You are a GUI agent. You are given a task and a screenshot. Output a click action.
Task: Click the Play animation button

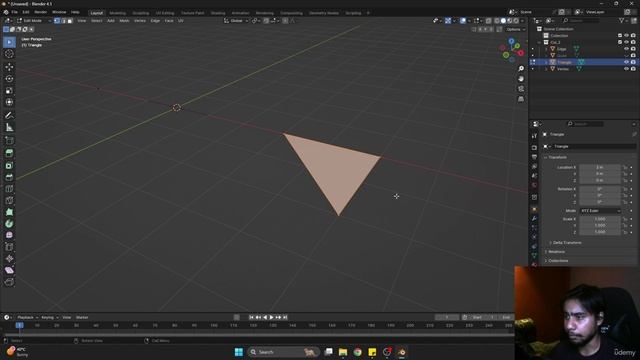(271, 317)
